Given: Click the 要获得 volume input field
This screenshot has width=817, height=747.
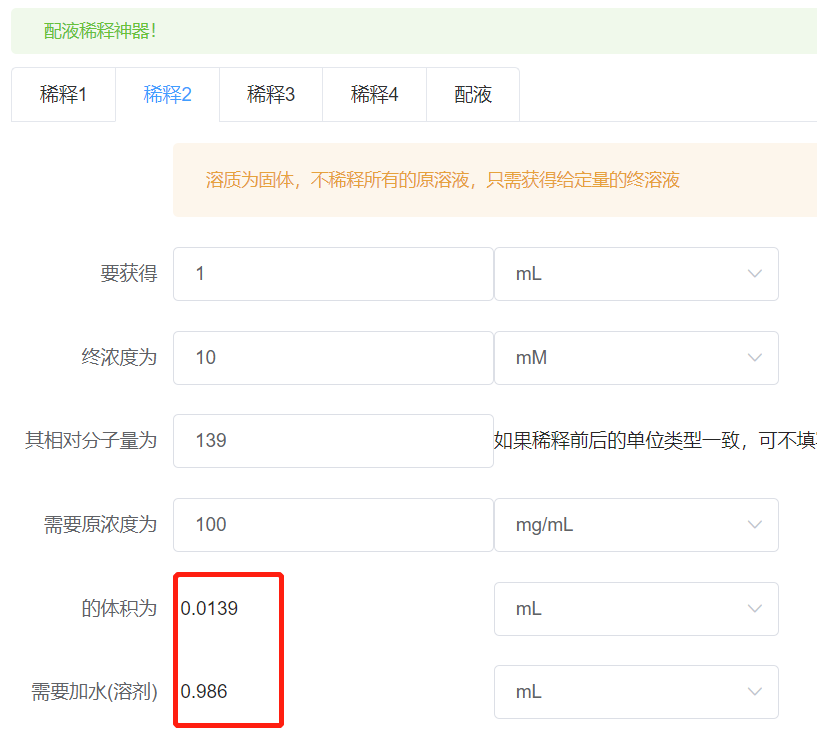Looking at the screenshot, I should click(333, 274).
